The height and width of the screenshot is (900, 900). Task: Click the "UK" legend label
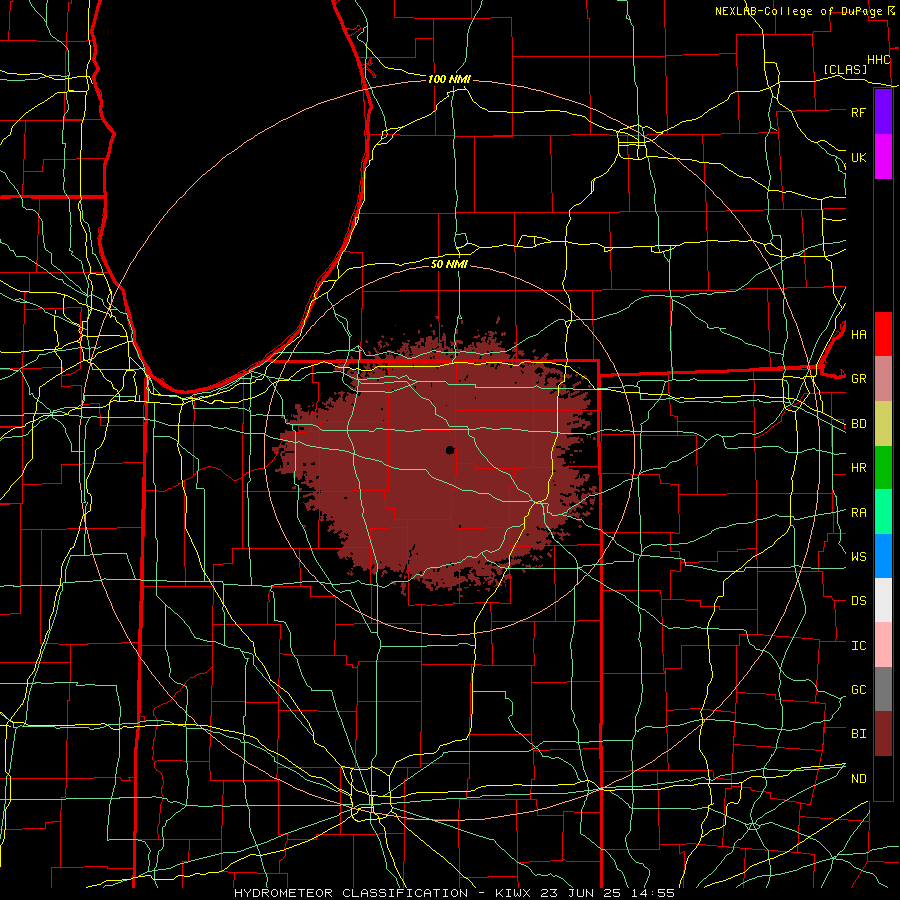pyautogui.click(x=858, y=157)
